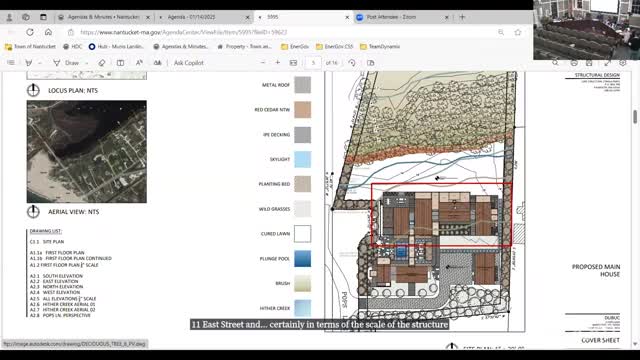Open EnerGov CSS bookmark folder
640x360 pixels.
pyautogui.click(x=334, y=47)
